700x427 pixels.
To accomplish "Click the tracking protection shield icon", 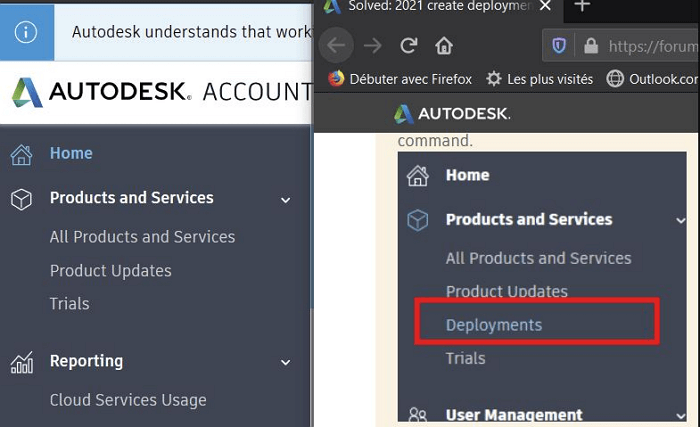I will click(x=559, y=46).
